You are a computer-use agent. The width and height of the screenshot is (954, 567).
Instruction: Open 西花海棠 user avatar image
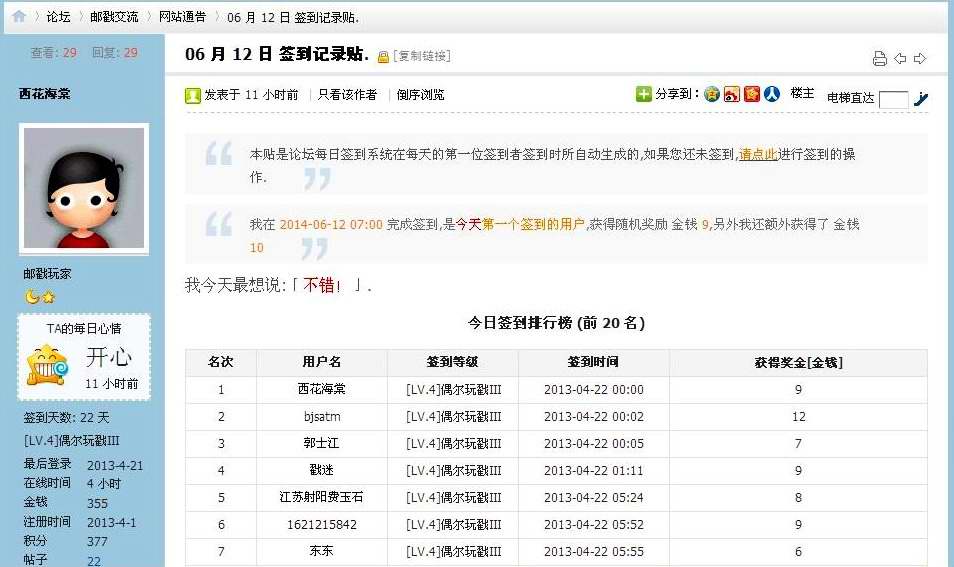click(83, 188)
